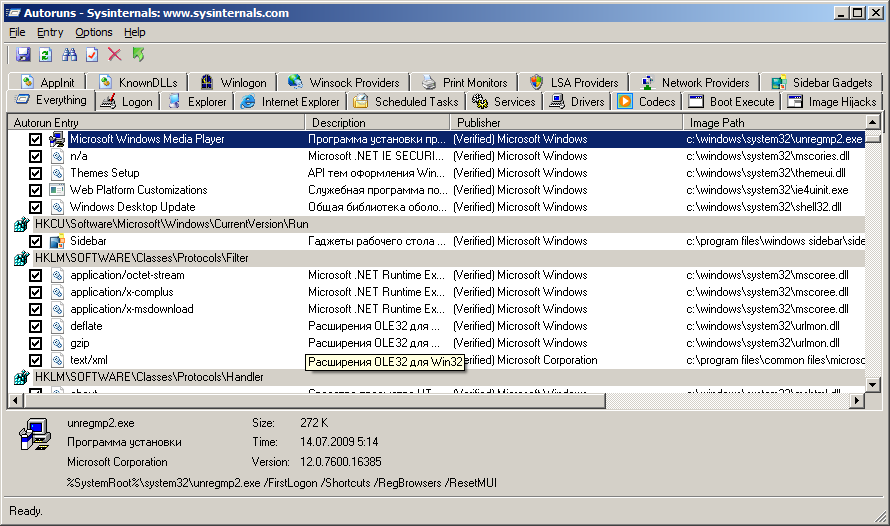Click the vertical scrollbar down arrow
Viewport: 890px width, 526px height.
(873, 385)
